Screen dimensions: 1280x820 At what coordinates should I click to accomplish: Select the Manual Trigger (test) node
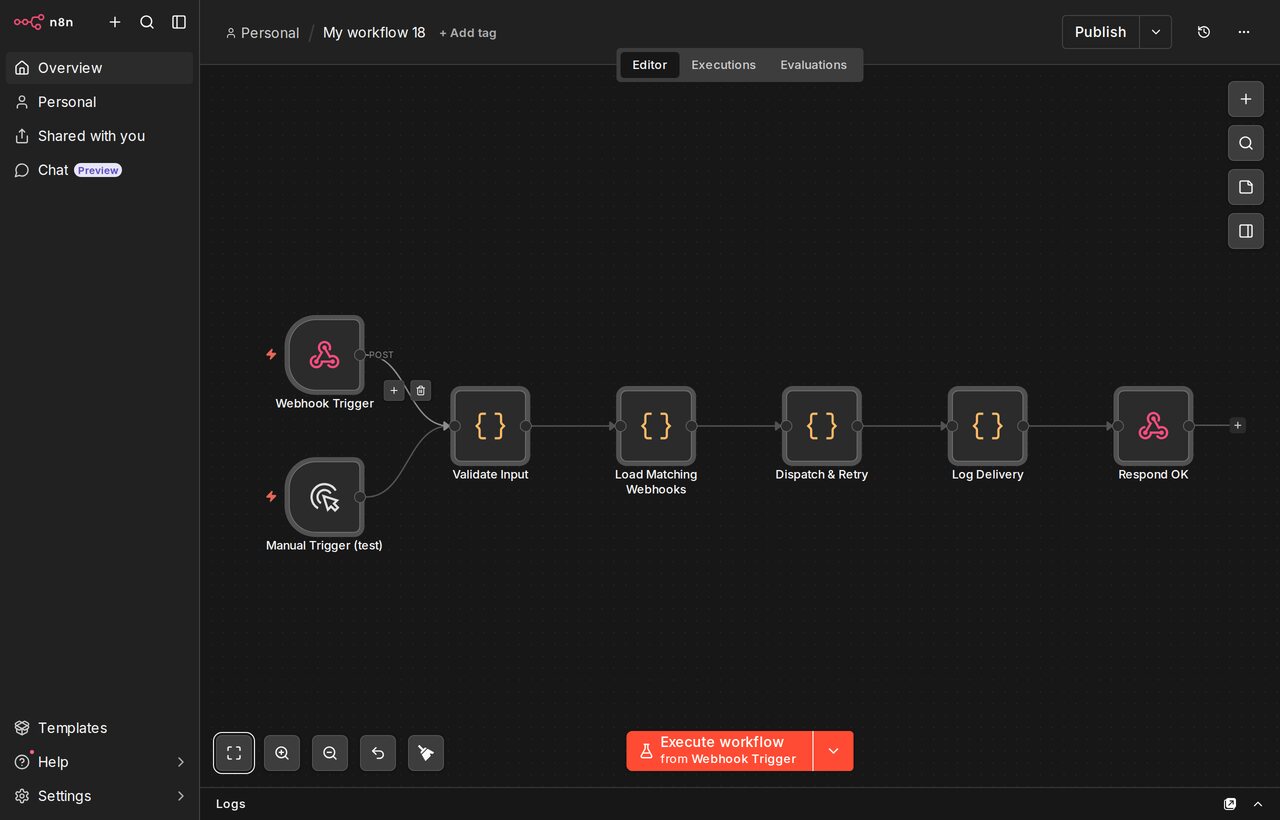(x=324, y=497)
